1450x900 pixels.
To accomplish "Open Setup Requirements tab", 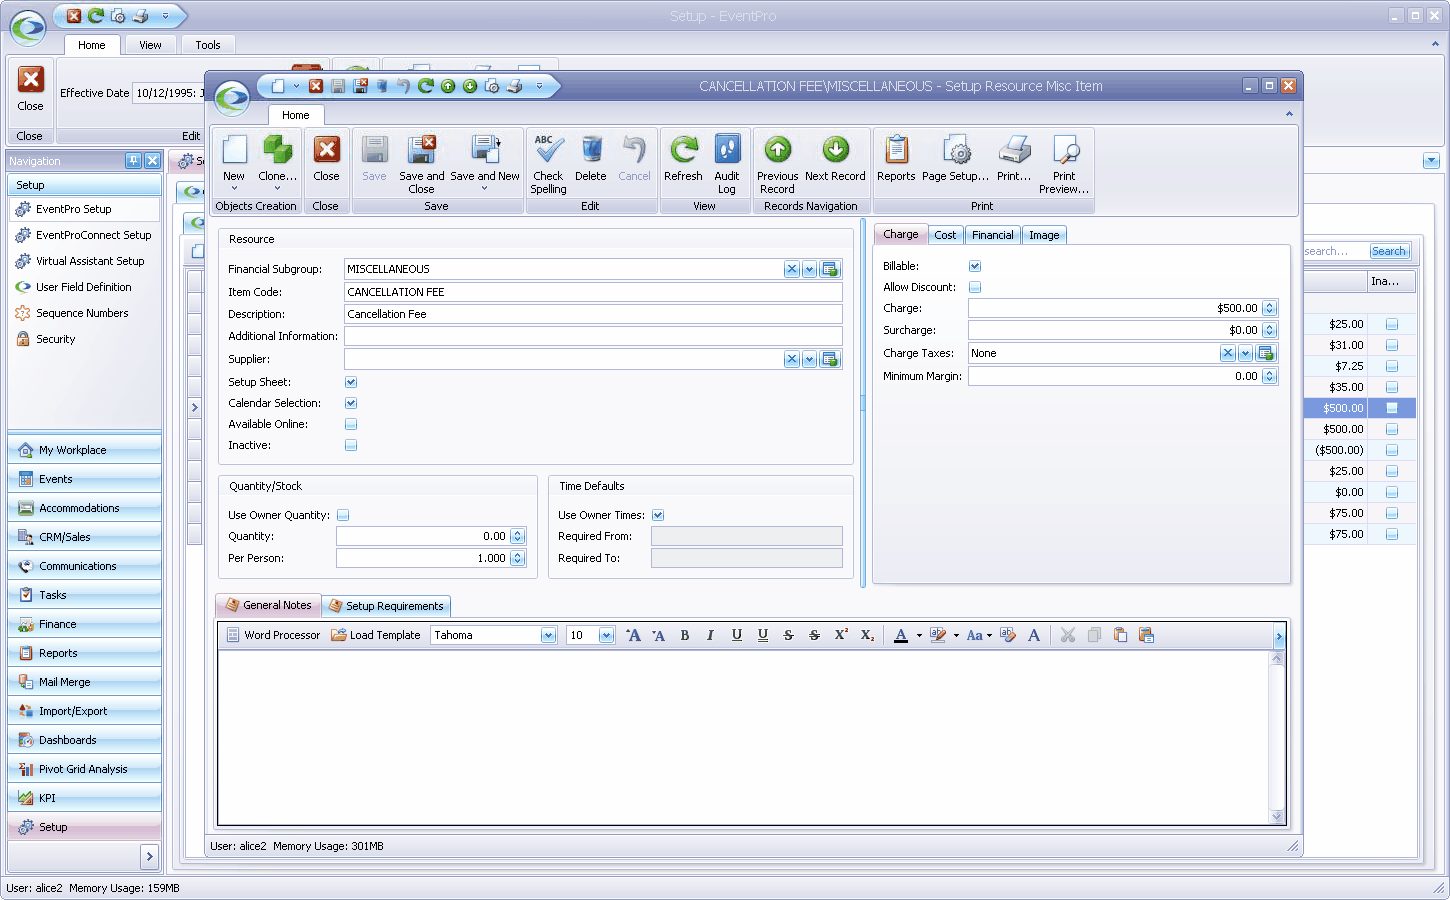I will (386, 606).
